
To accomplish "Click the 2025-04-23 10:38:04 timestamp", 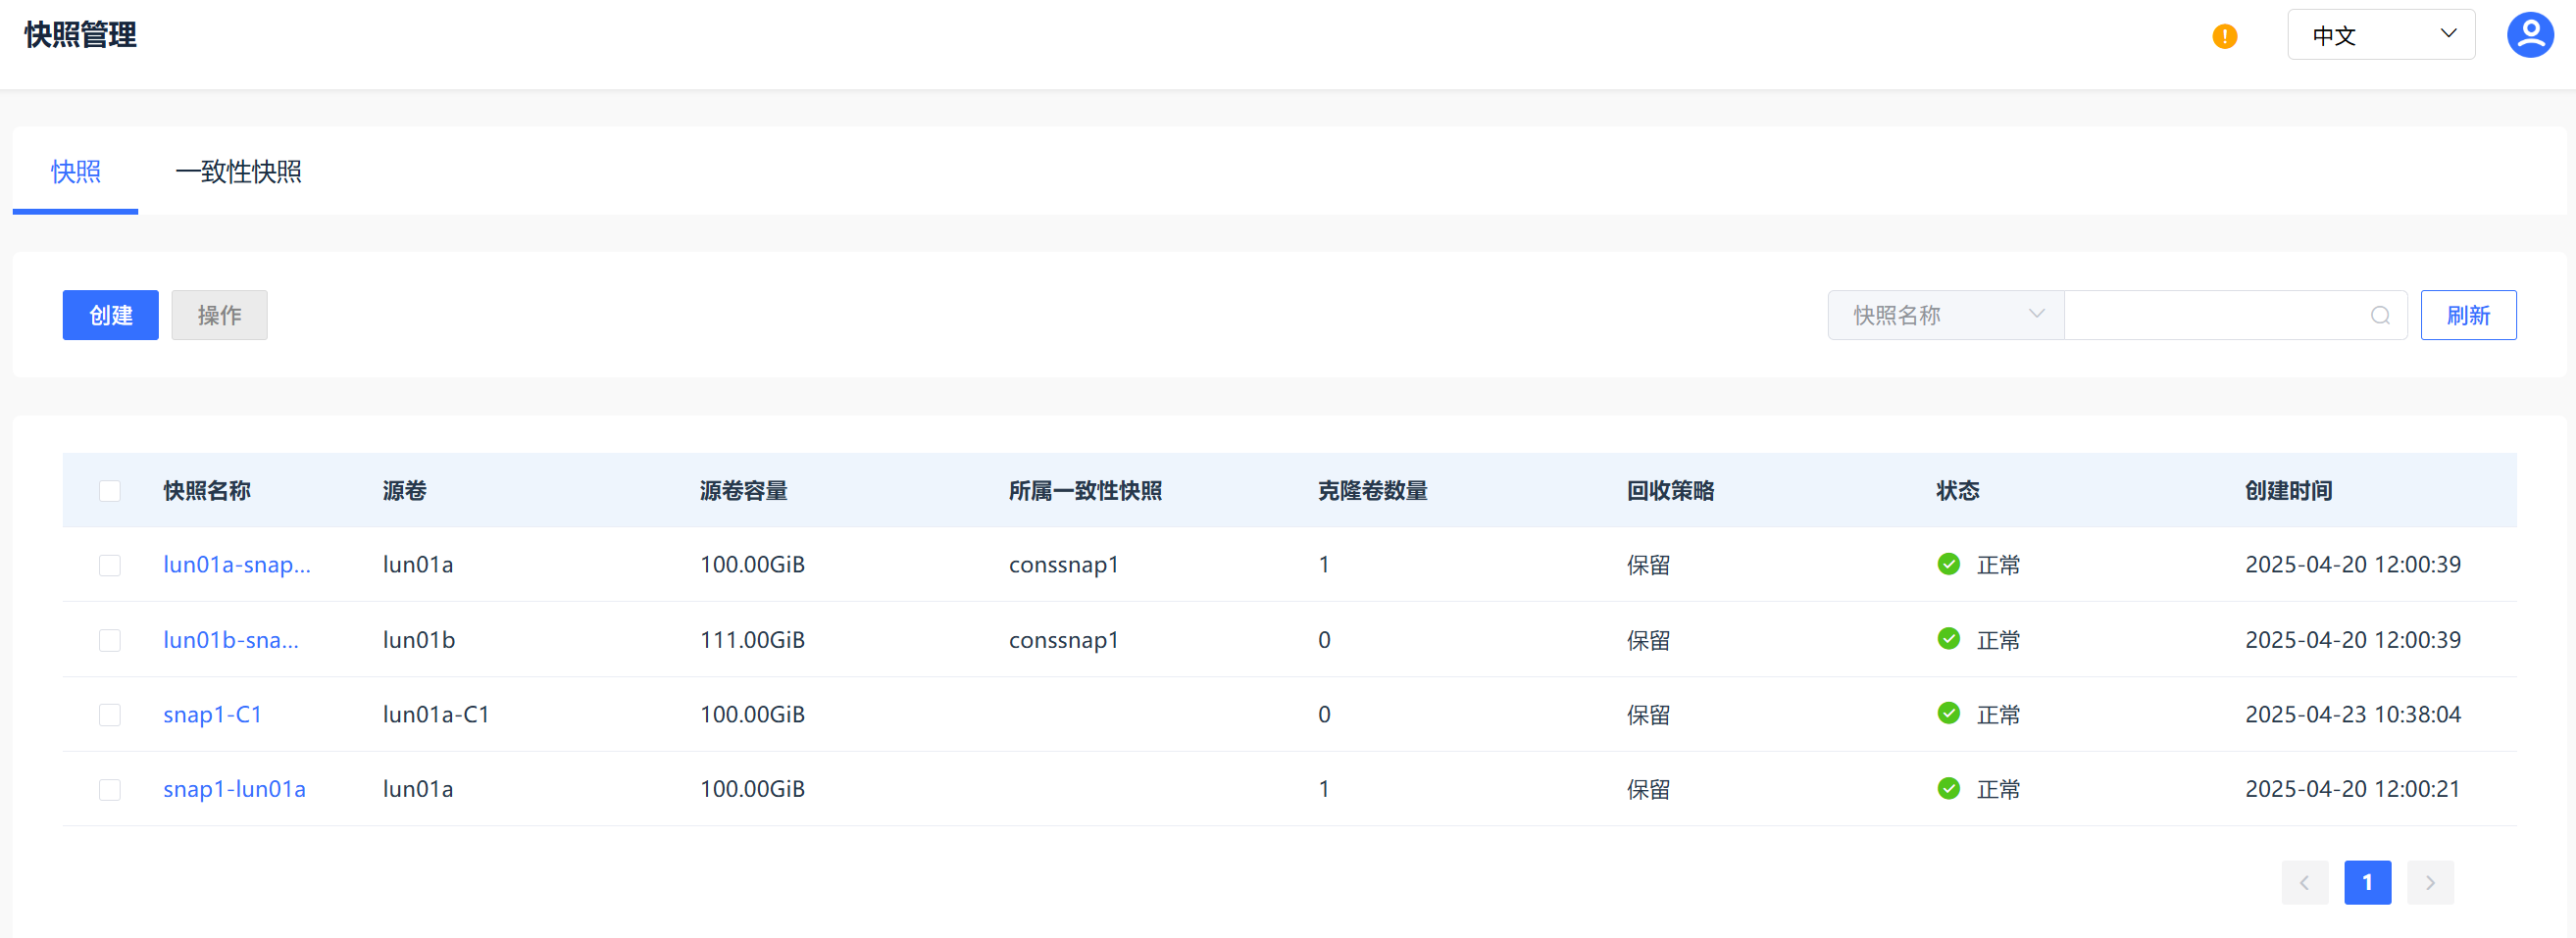I will point(2352,715).
